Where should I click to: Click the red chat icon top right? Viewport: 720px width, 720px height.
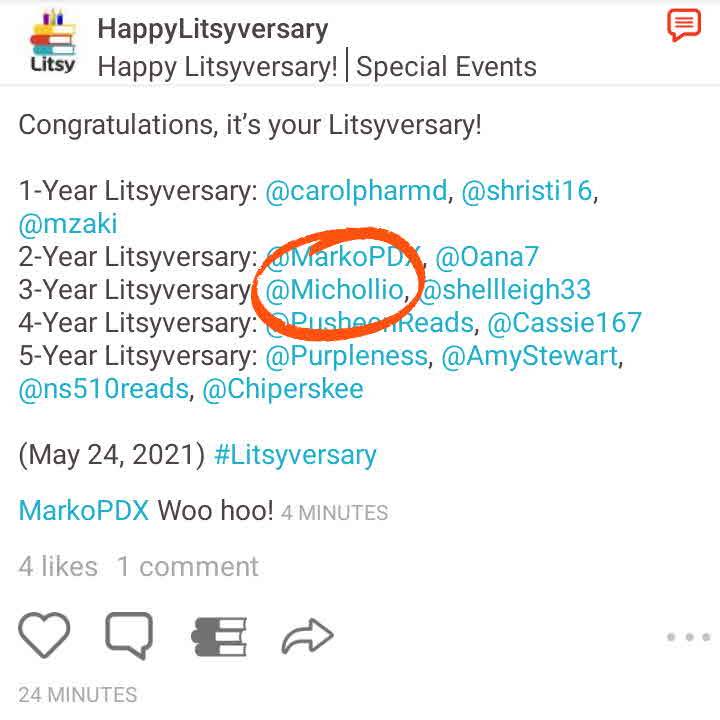[x=684, y=25]
